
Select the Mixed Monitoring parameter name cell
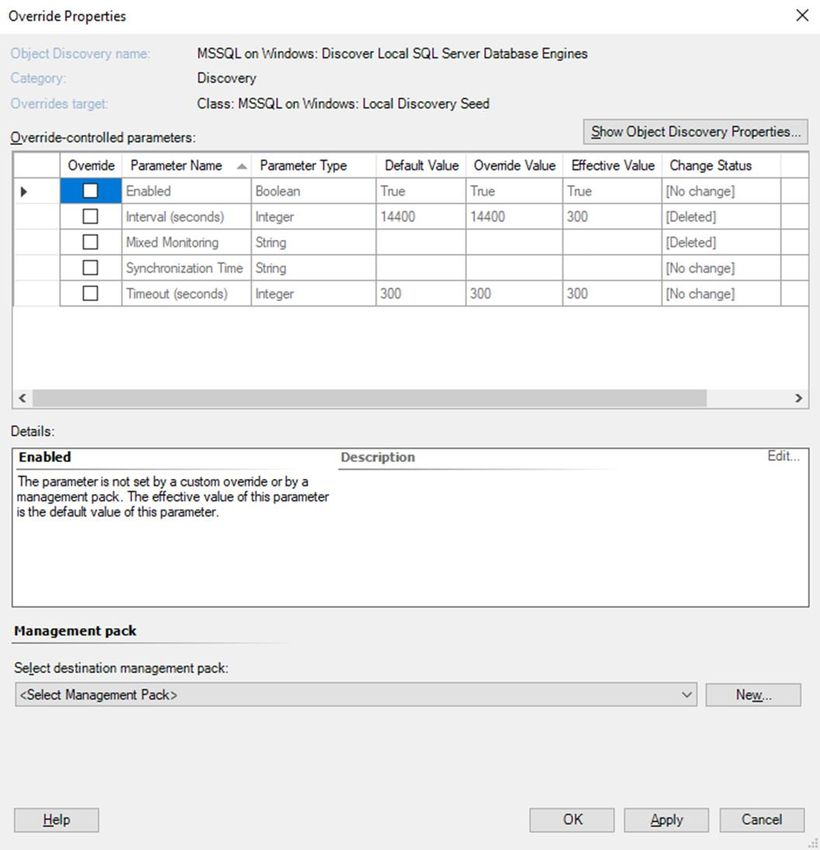coord(186,242)
